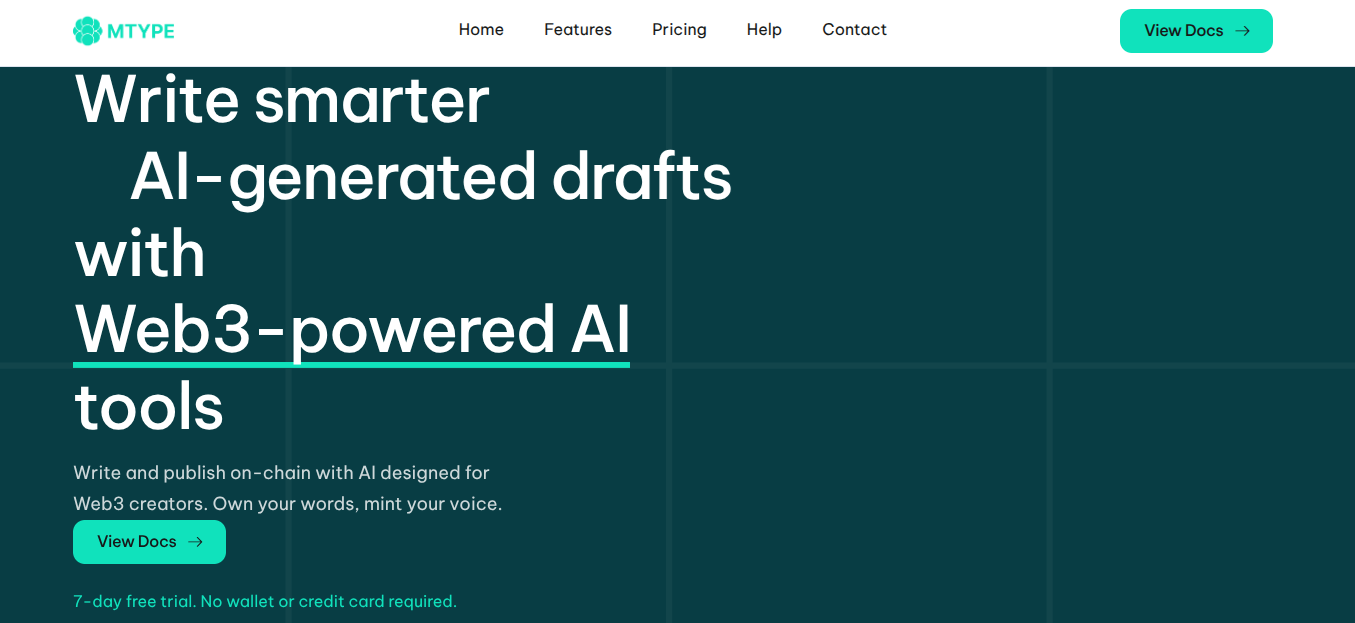Click the "Own your words, mint your voice" sentence

(357, 504)
